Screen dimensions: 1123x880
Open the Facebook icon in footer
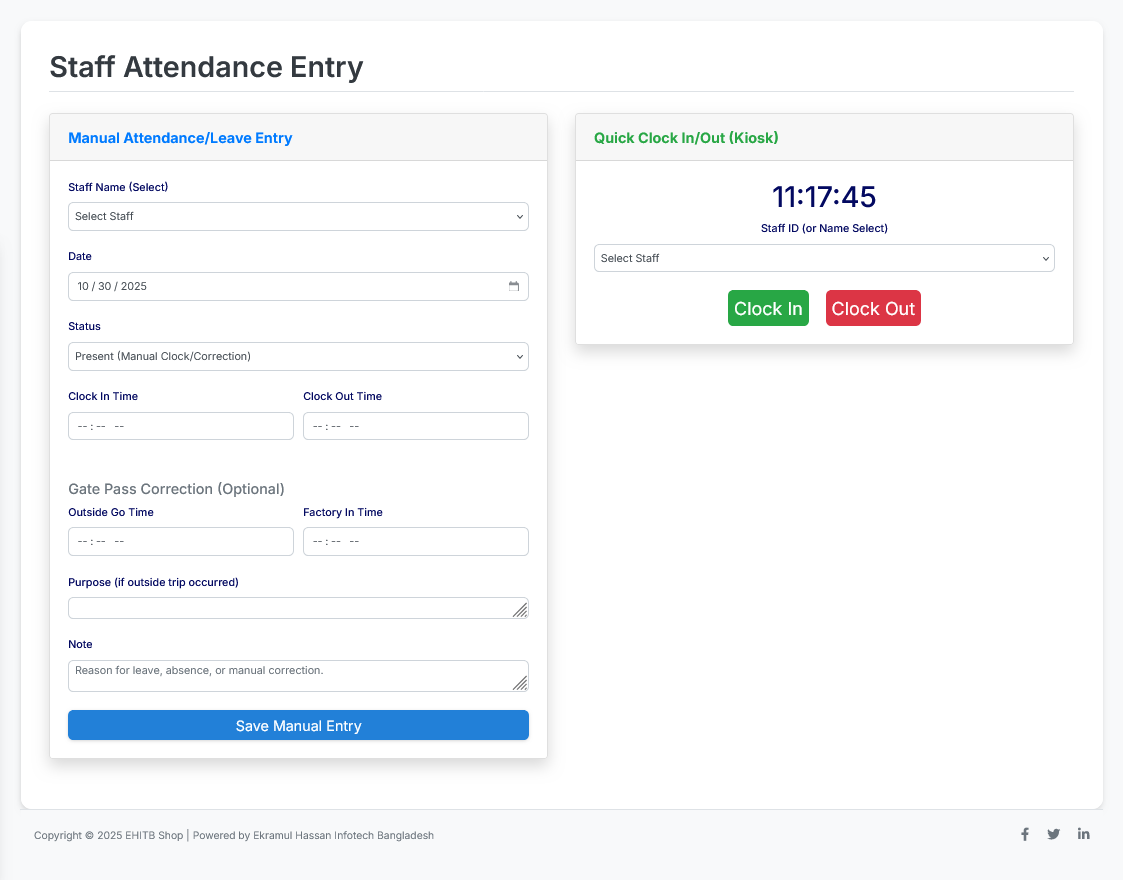pos(1025,835)
